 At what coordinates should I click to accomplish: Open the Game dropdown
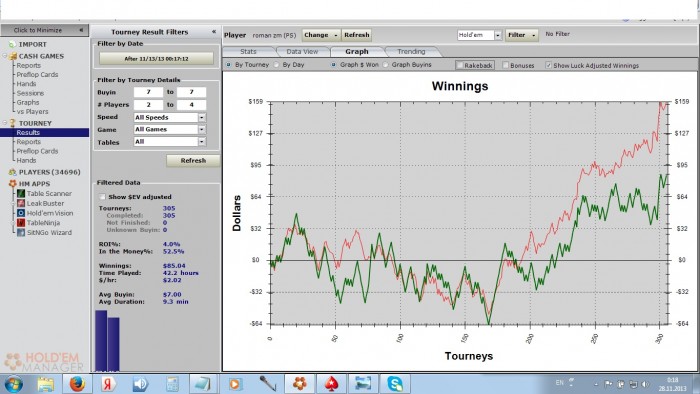[202, 129]
